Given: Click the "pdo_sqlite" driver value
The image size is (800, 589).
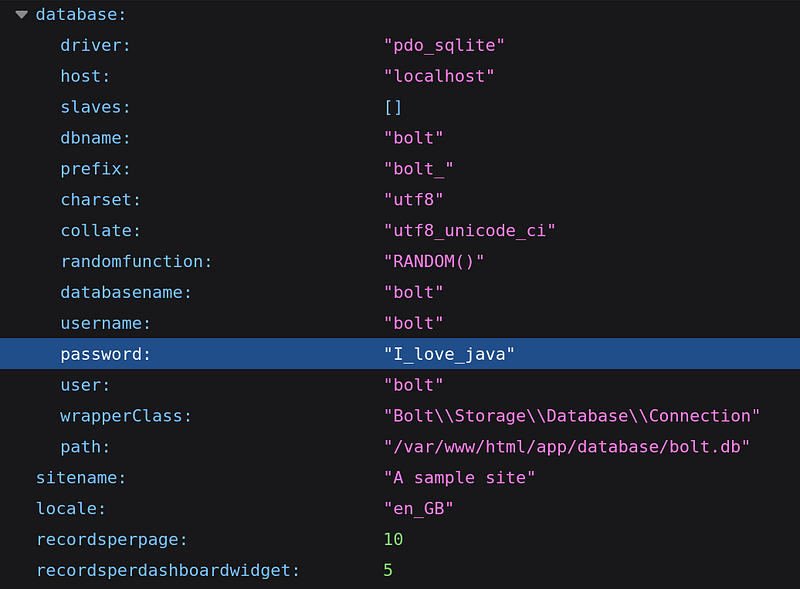Looking at the screenshot, I should (444, 46).
